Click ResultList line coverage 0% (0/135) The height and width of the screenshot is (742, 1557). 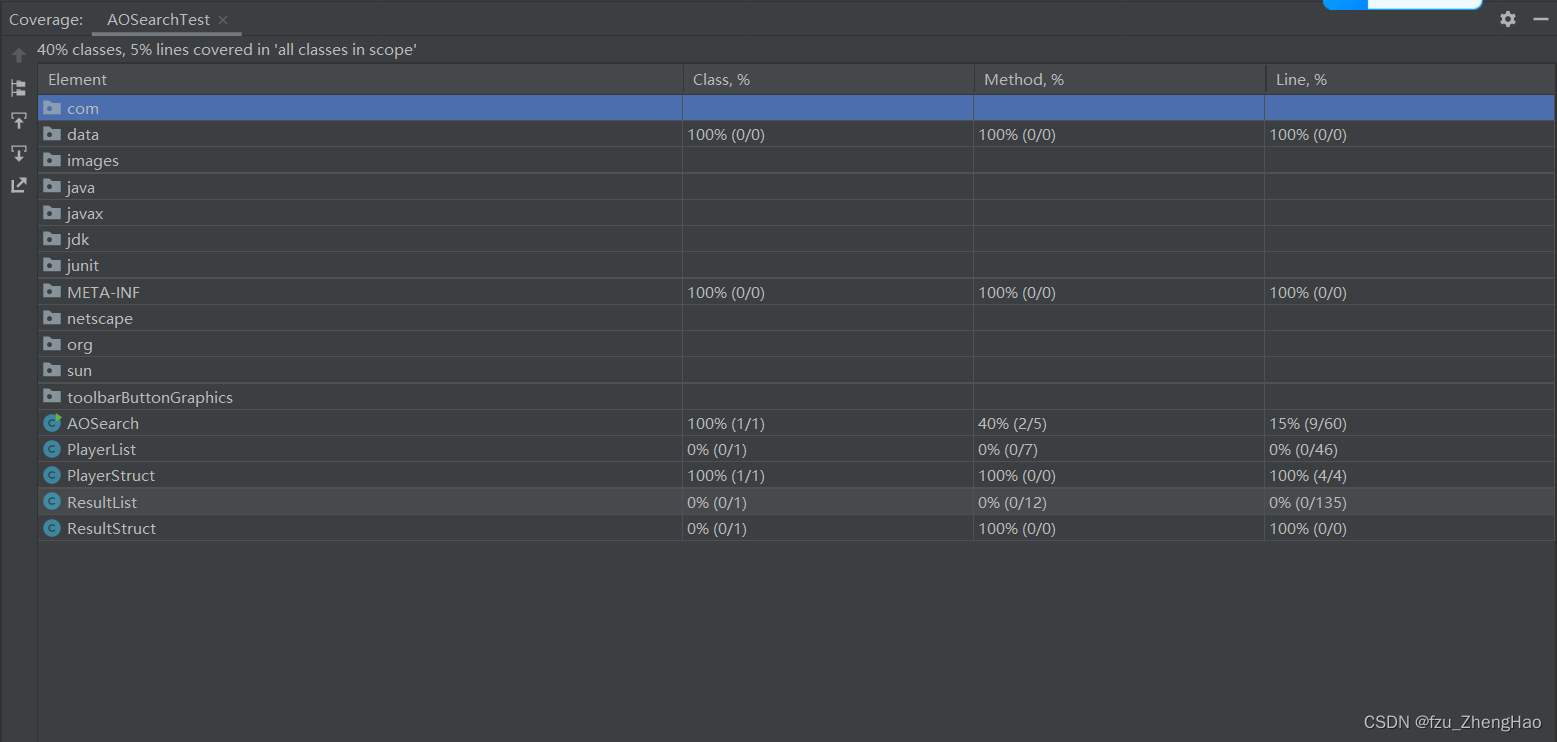(1308, 502)
